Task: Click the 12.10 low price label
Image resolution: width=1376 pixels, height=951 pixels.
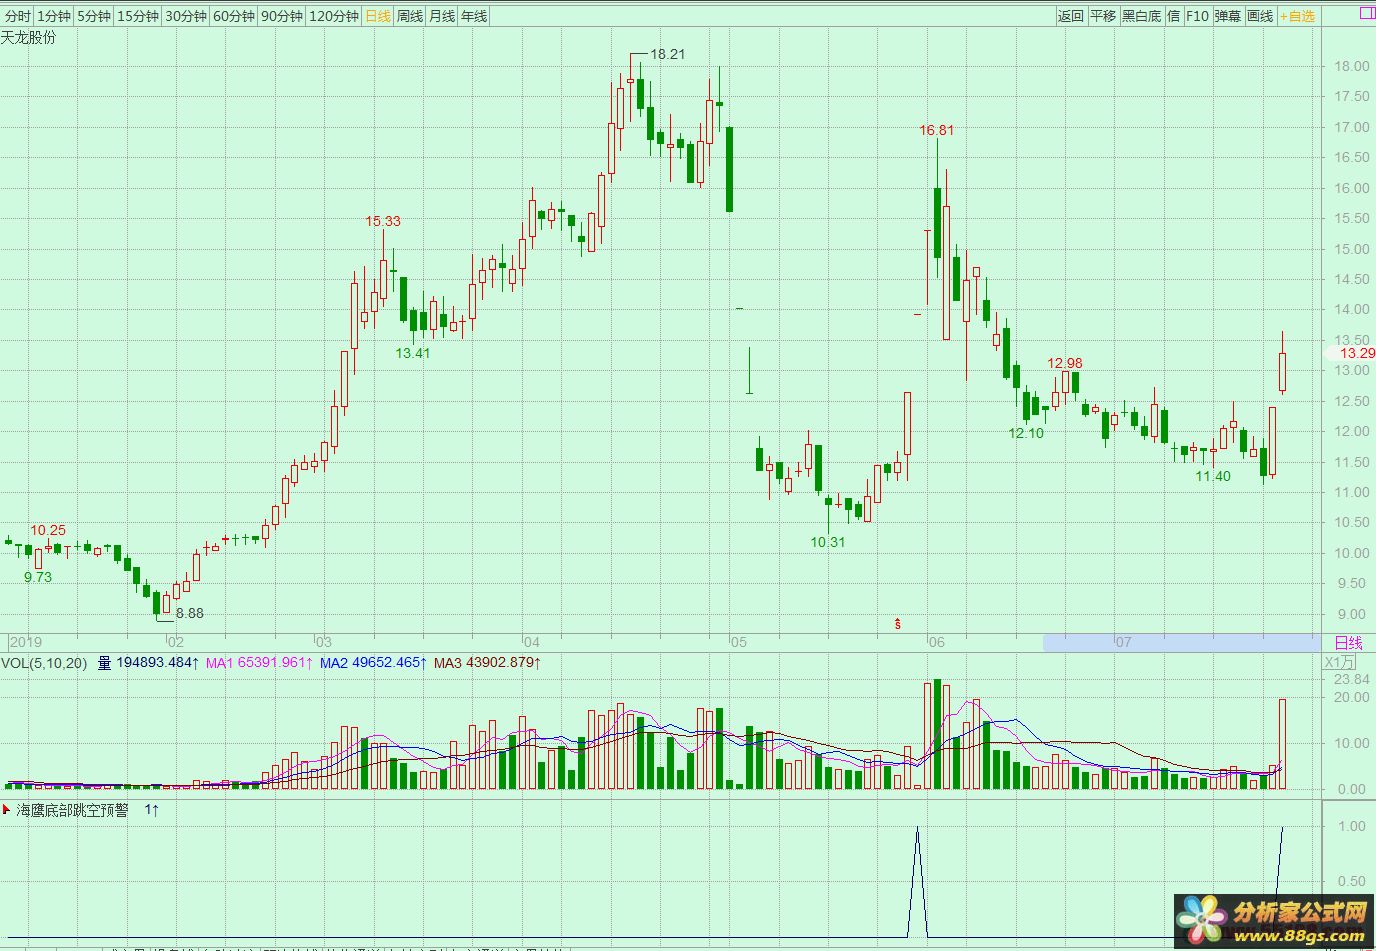Action: (1026, 433)
